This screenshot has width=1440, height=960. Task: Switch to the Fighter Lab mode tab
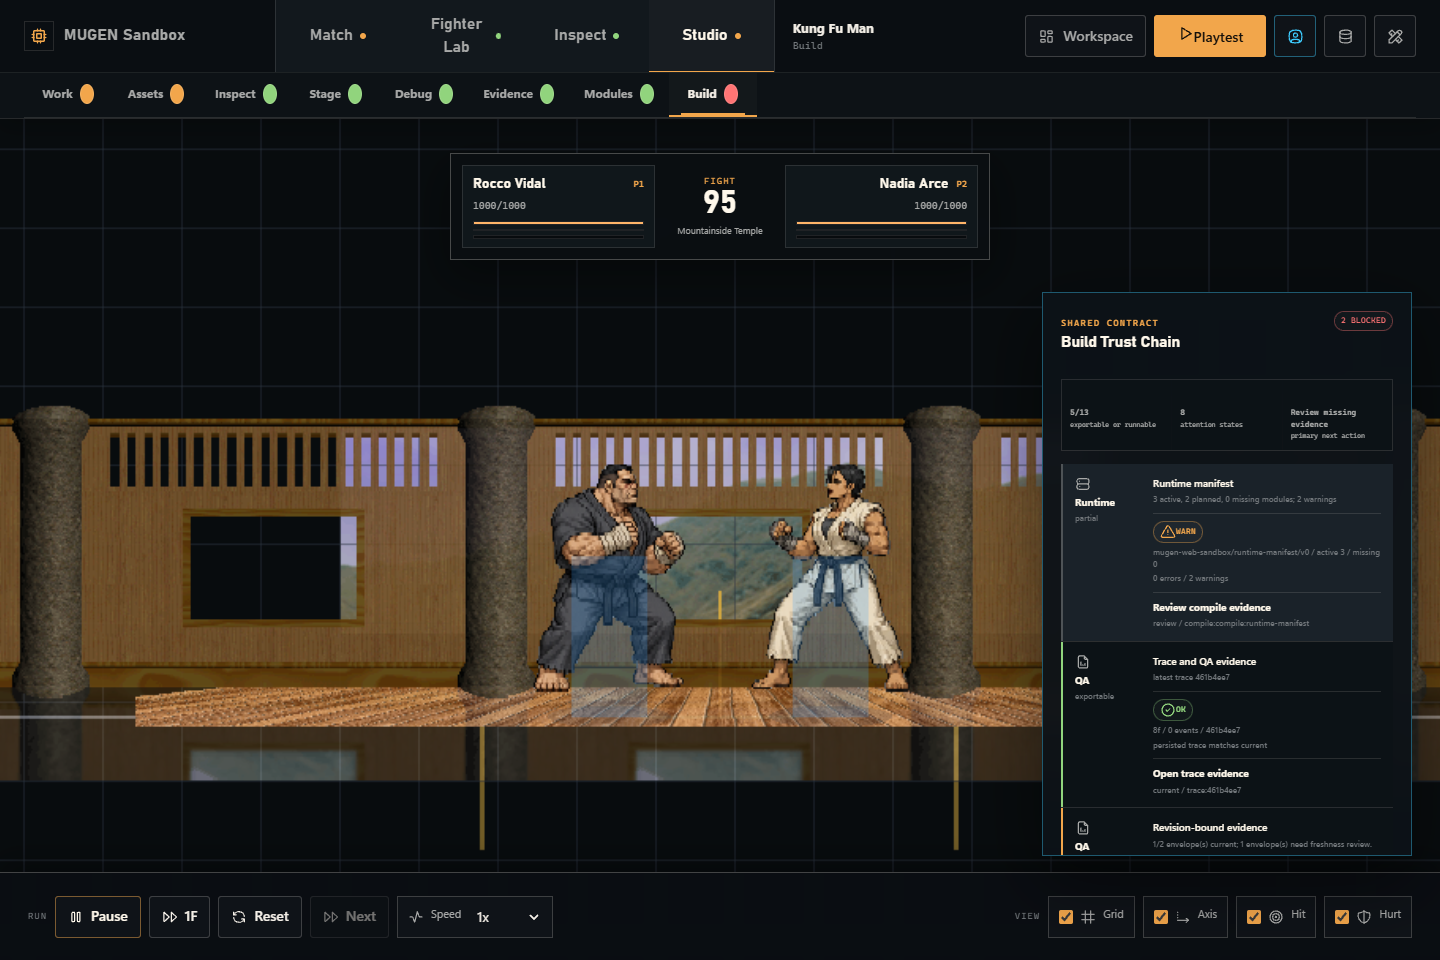[x=462, y=35]
